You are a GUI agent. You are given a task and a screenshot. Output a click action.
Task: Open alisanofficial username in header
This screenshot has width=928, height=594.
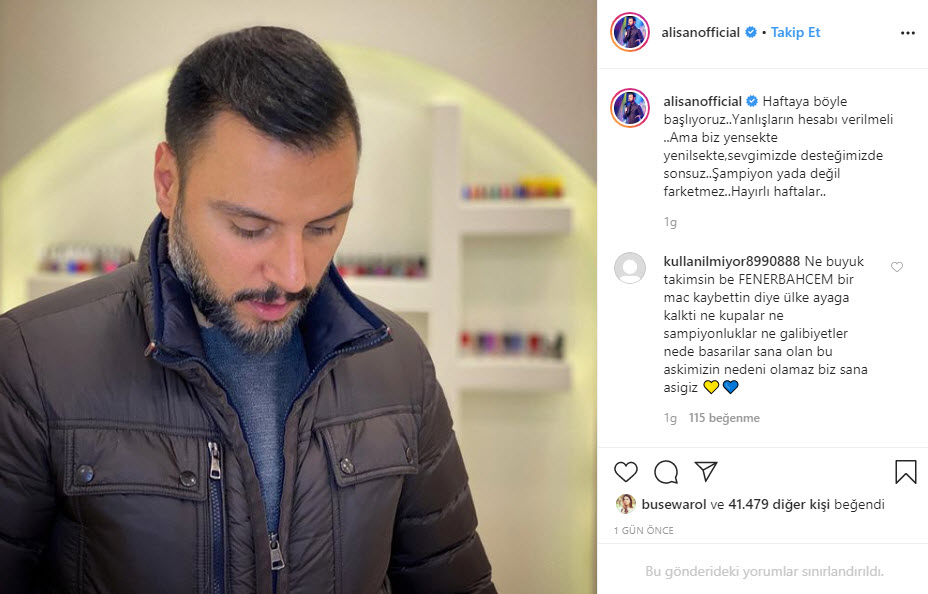[700, 33]
